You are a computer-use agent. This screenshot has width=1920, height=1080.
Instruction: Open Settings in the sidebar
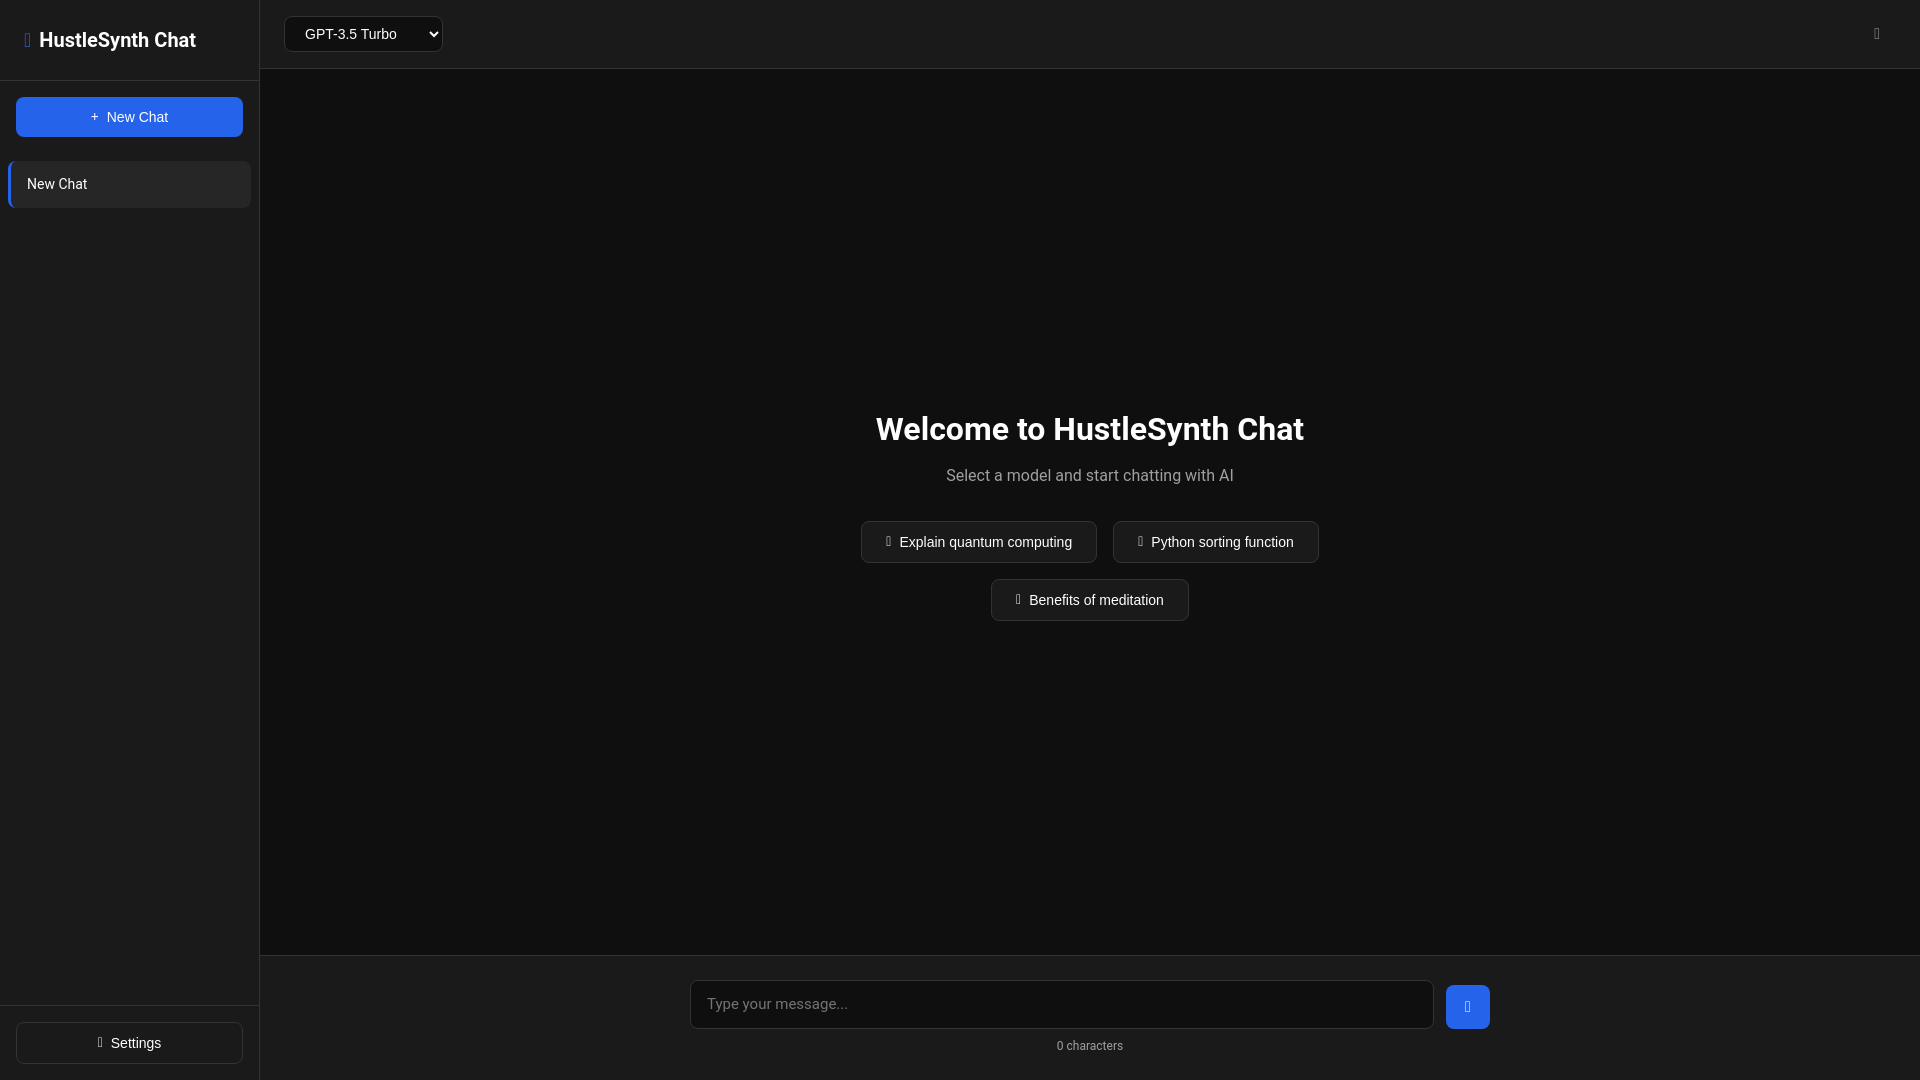129,1043
